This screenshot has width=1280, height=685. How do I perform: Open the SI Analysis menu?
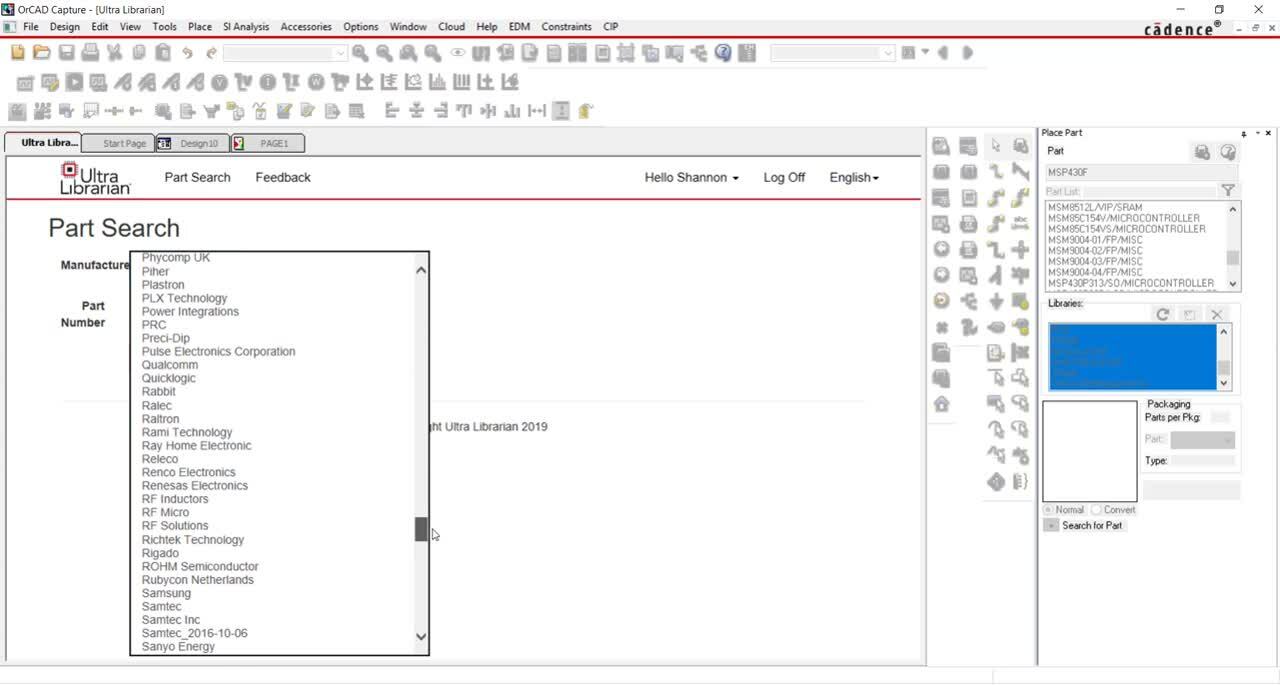pyautogui.click(x=245, y=27)
